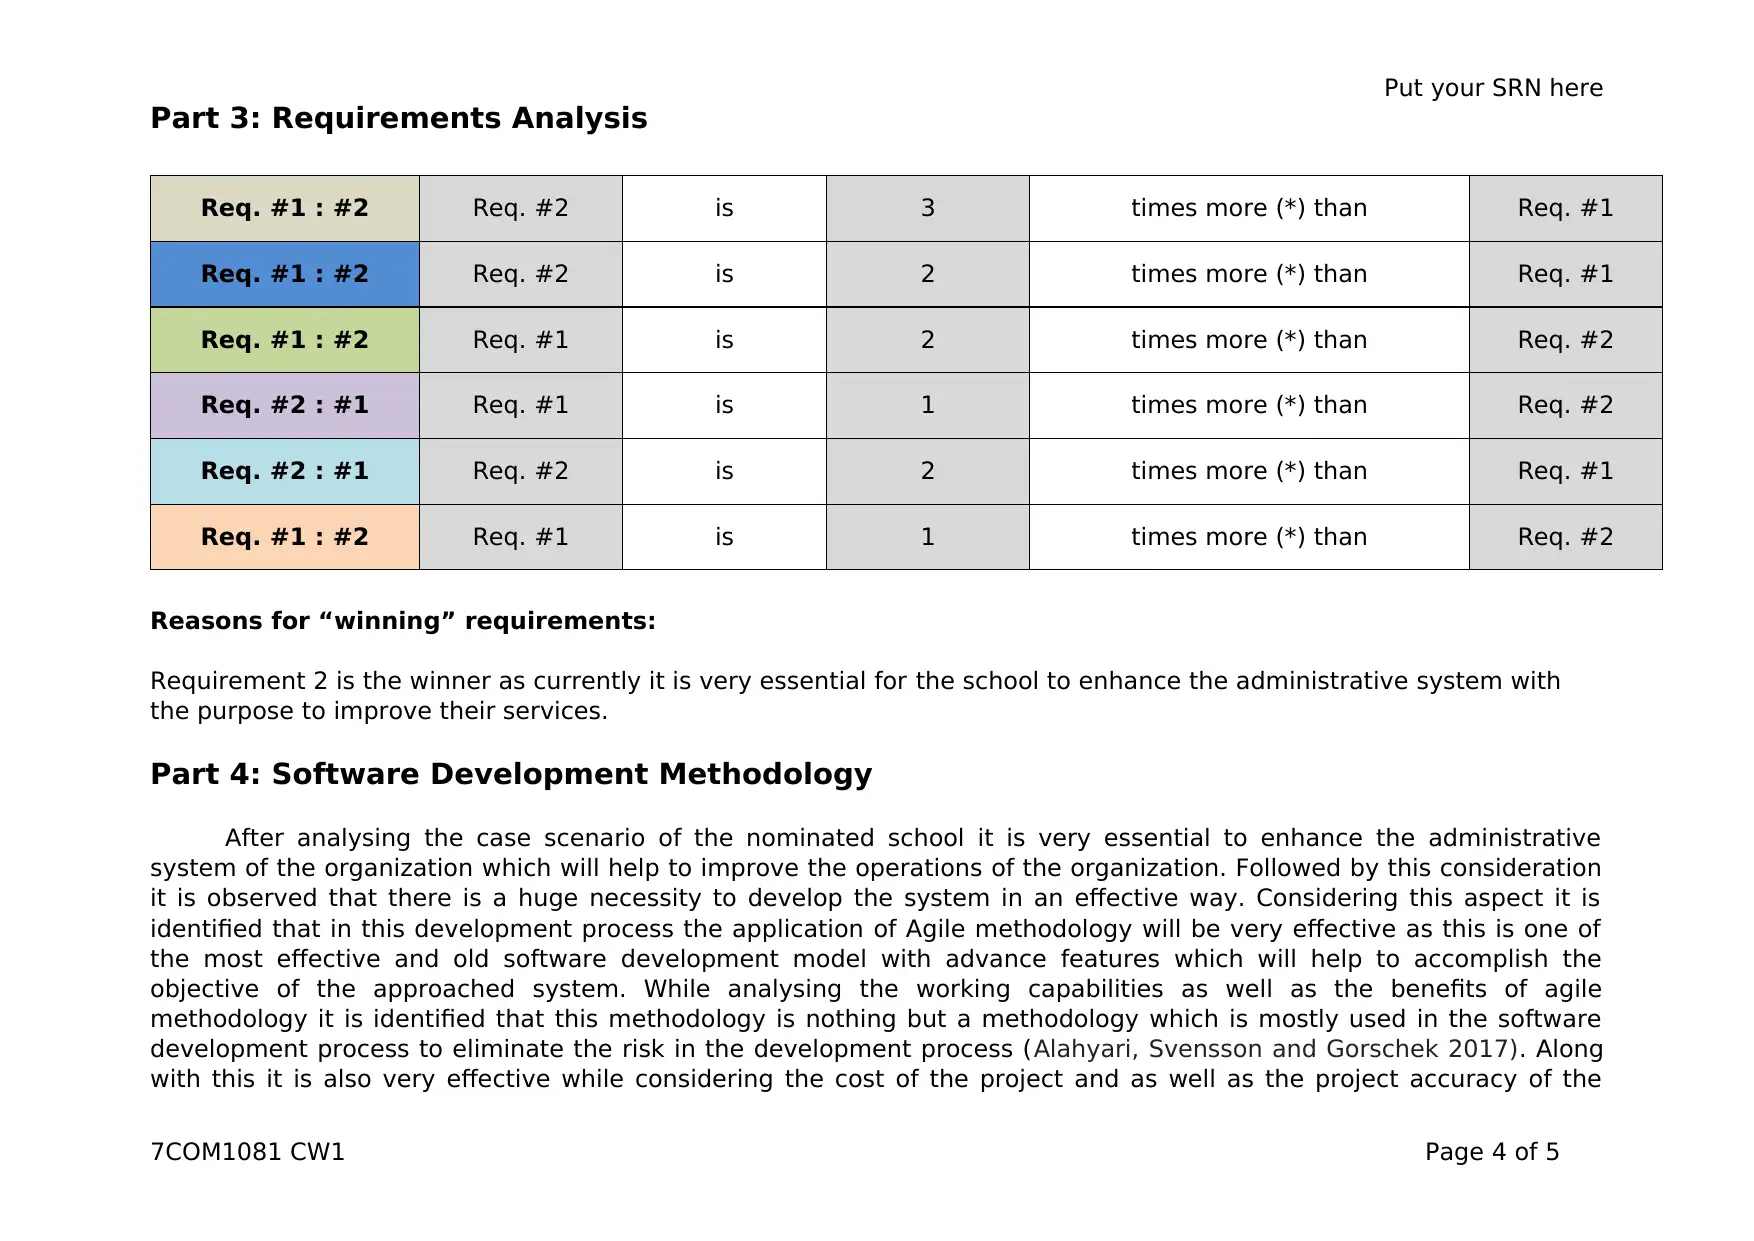Click the line starting "Requirement 2 is the winner"

(x=855, y=681)
